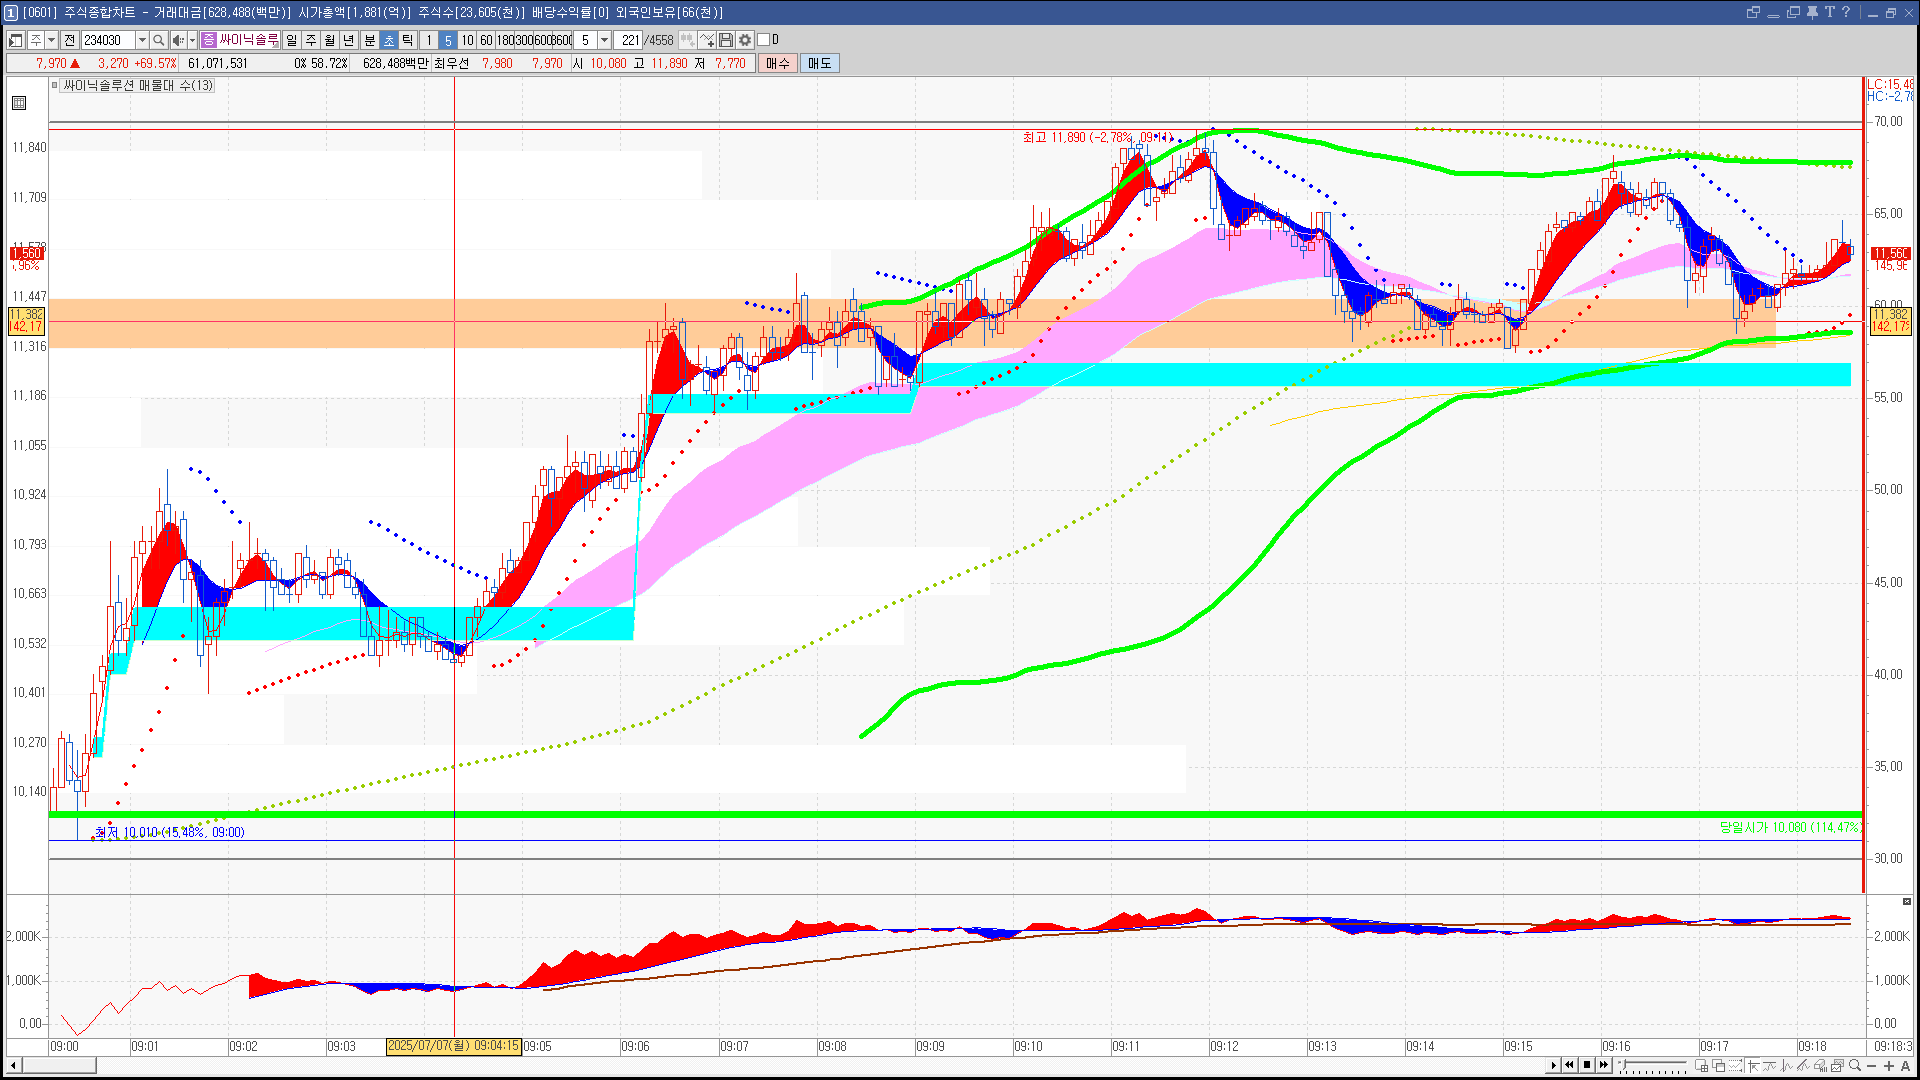This screenshot has height=1080, width=1920.
Task: Expand the interval value 5 dropdown
Action: coord(604,40)
